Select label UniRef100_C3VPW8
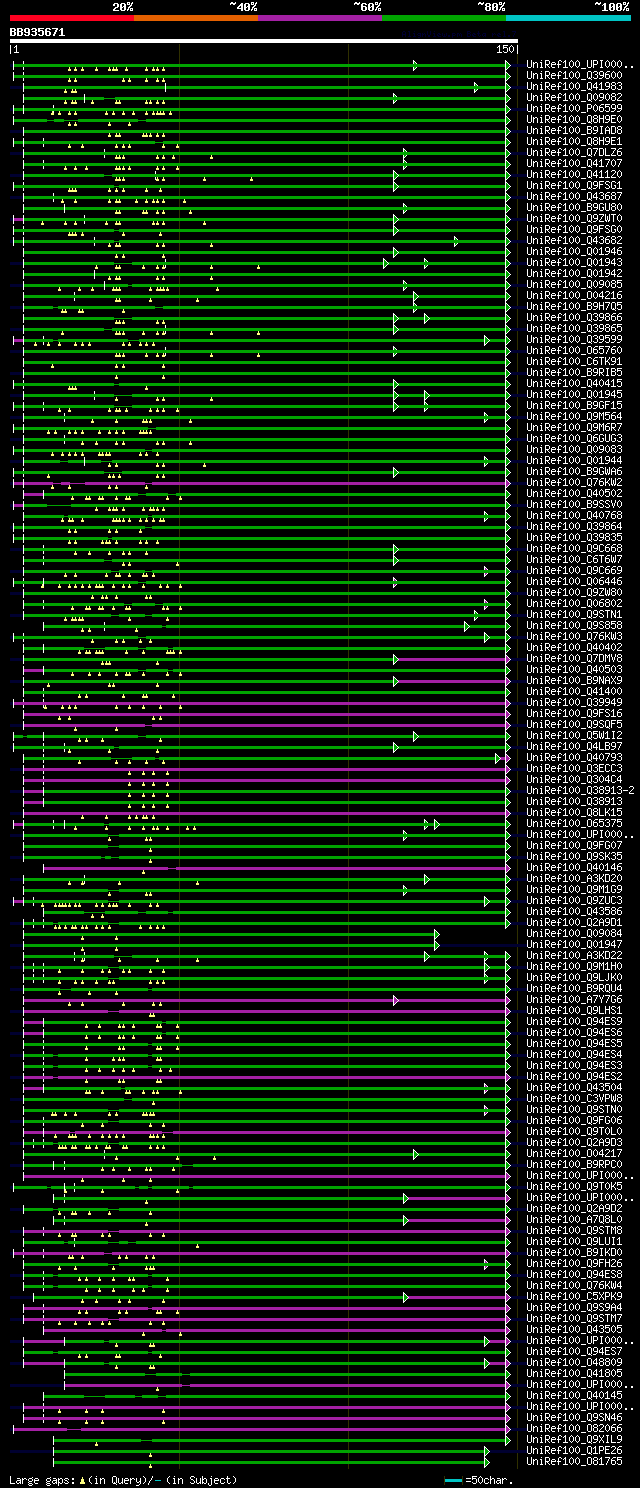Screen dimensions: 640x1488 coord(574,1099)
